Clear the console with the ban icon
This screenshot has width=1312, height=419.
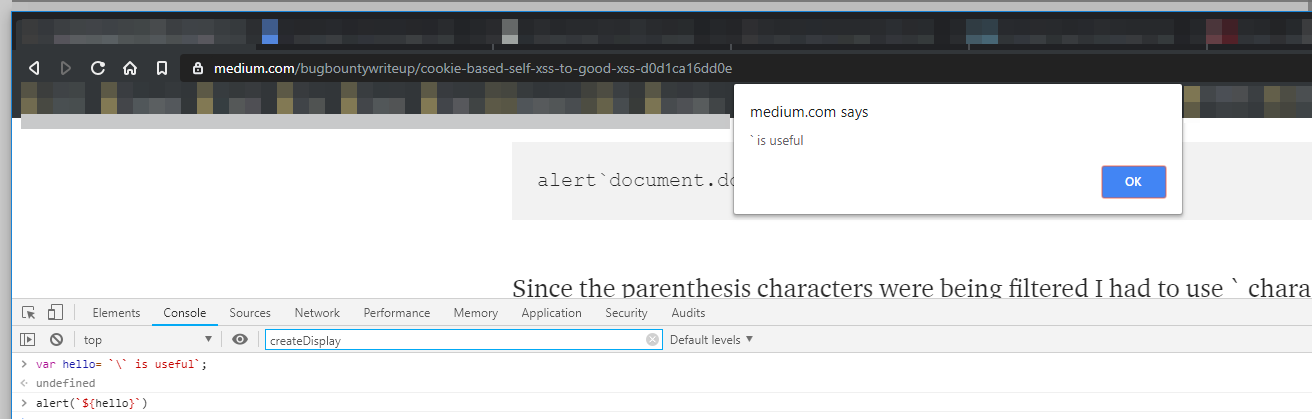click(57, 340)
